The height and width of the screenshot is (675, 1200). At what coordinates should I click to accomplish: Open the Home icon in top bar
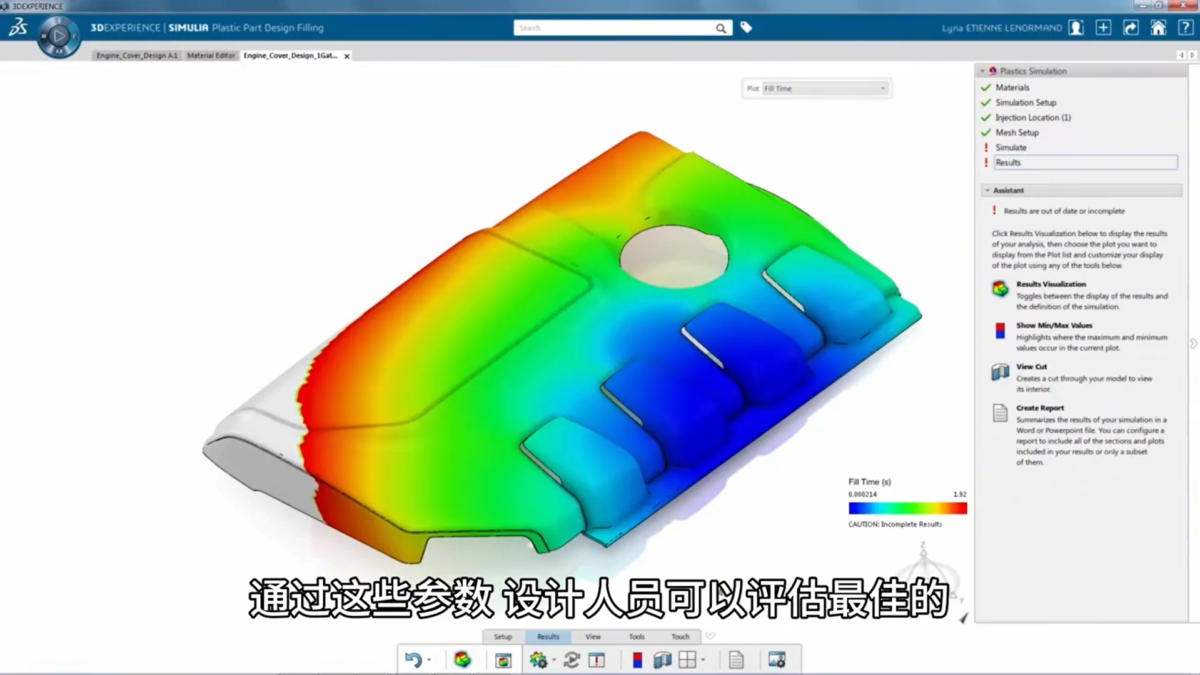(x=1158, y=28)
